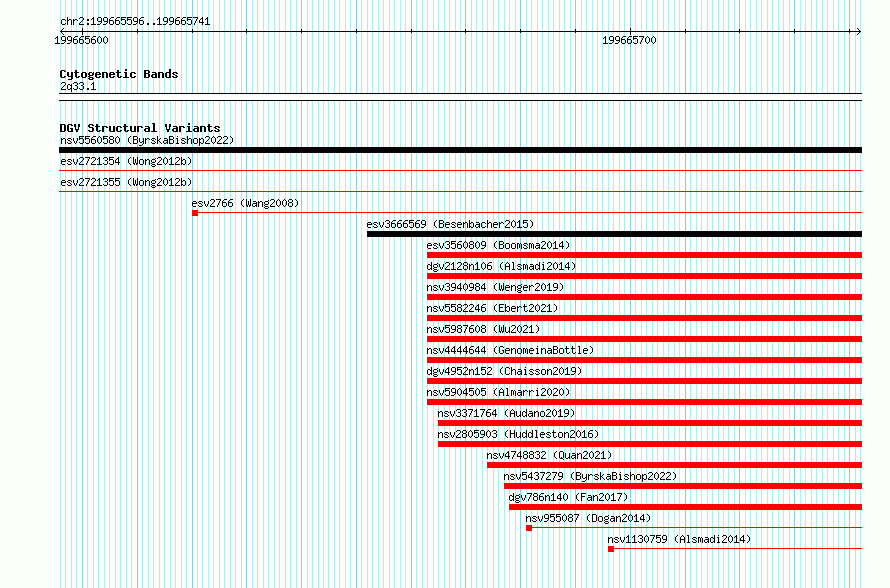Open the esv2721355 (Wong2012b) variant label
Viewport: 890px width, 588px height.
[x=126, y=182]
